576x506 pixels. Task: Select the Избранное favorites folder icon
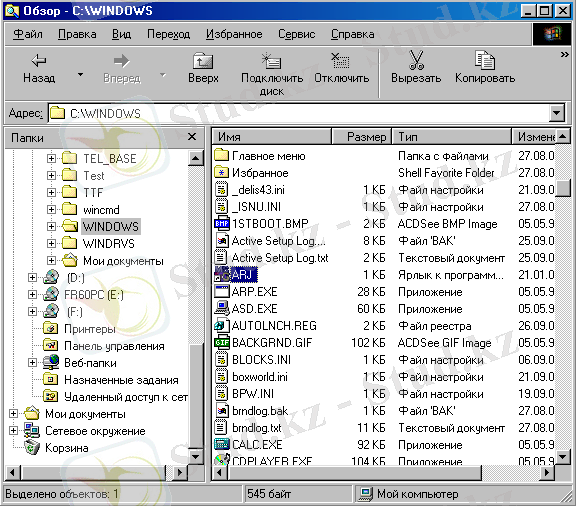coord(222,172)
